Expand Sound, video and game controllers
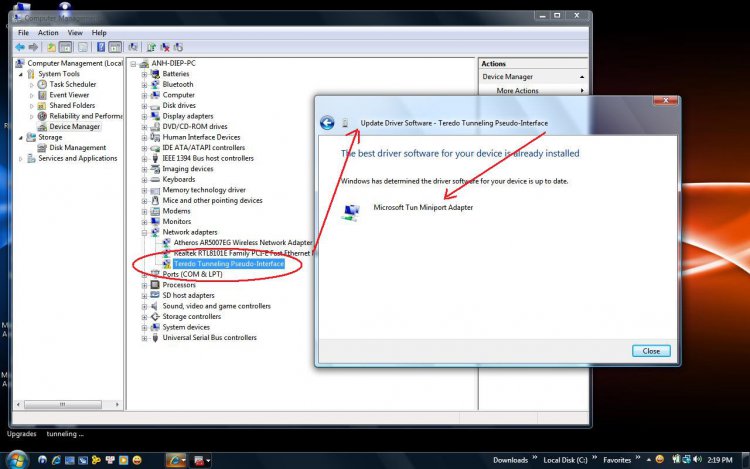The image size is (750, 469). tap(144, 306)
